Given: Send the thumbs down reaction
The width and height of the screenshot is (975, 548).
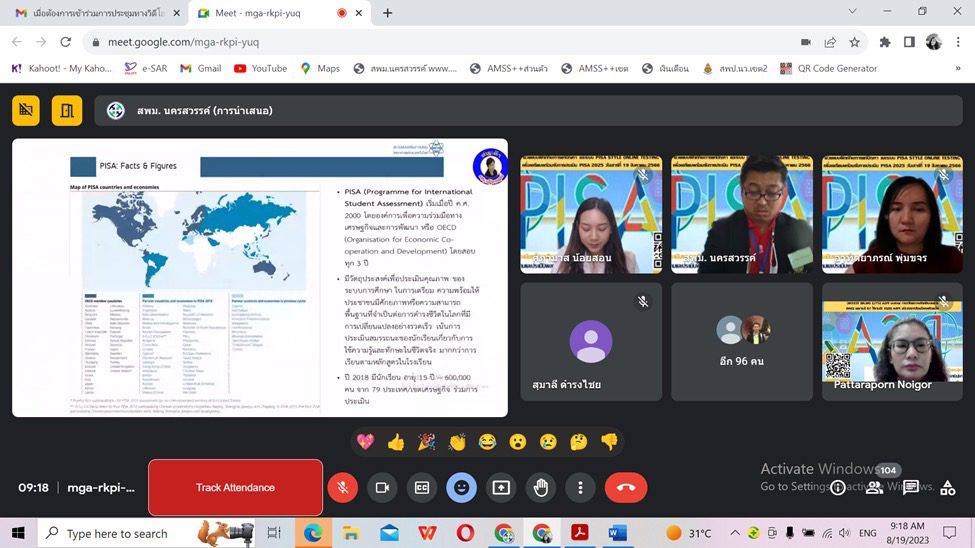Looking at the screenshot, I should point(609,442).
